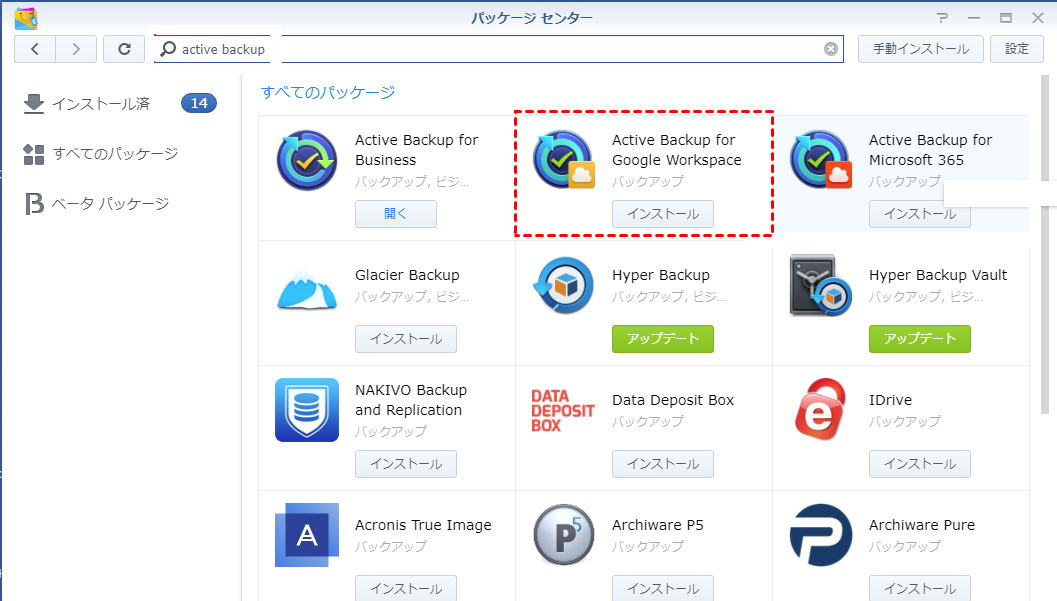
Task: Click the Data Deposit Box logo
Action: pos(563,410)
